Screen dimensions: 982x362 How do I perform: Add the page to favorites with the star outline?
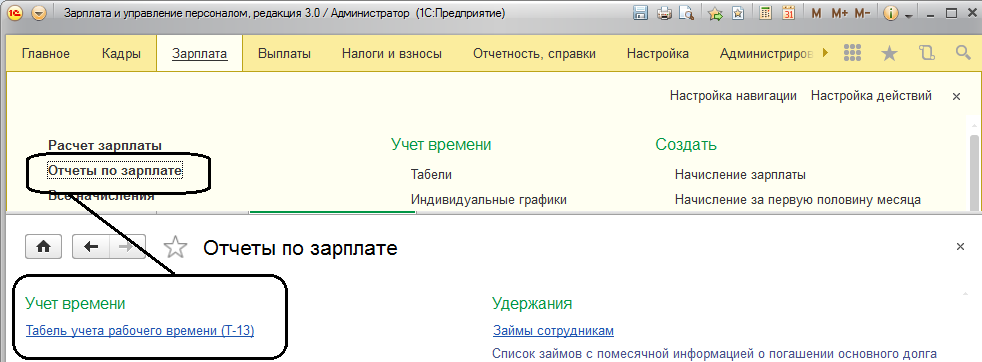pyautogui.click(x=175, y=248)
